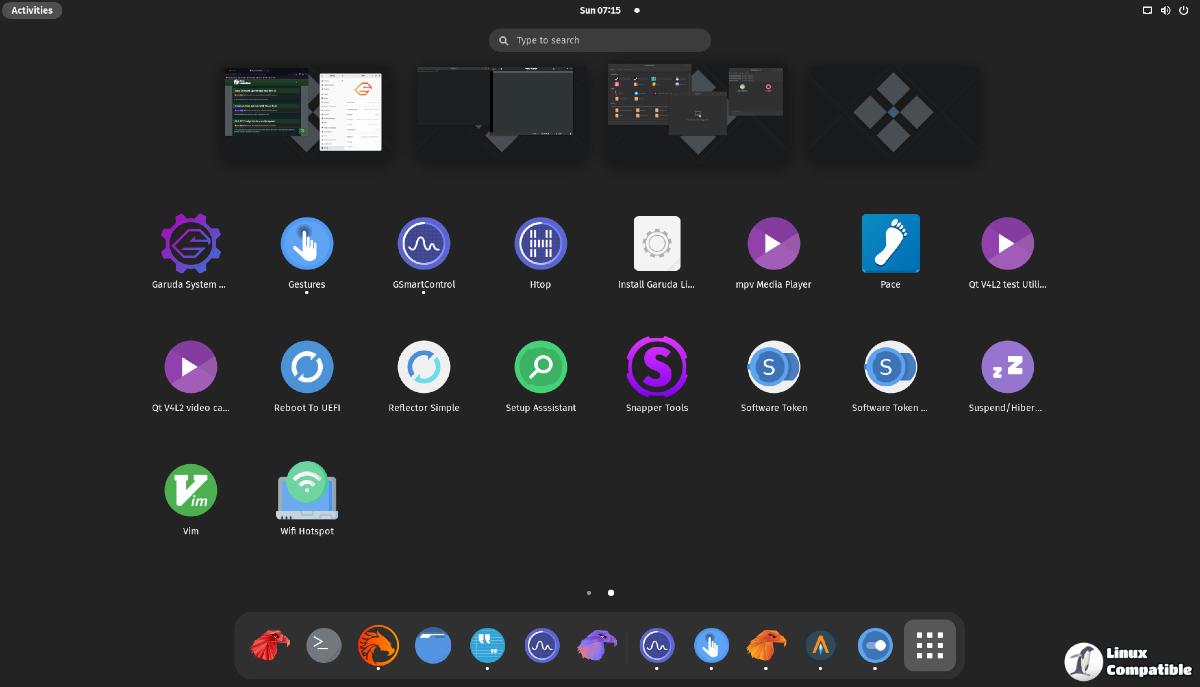
Task: Click the Show Applications grid button in dock
Action: point(929,645)
